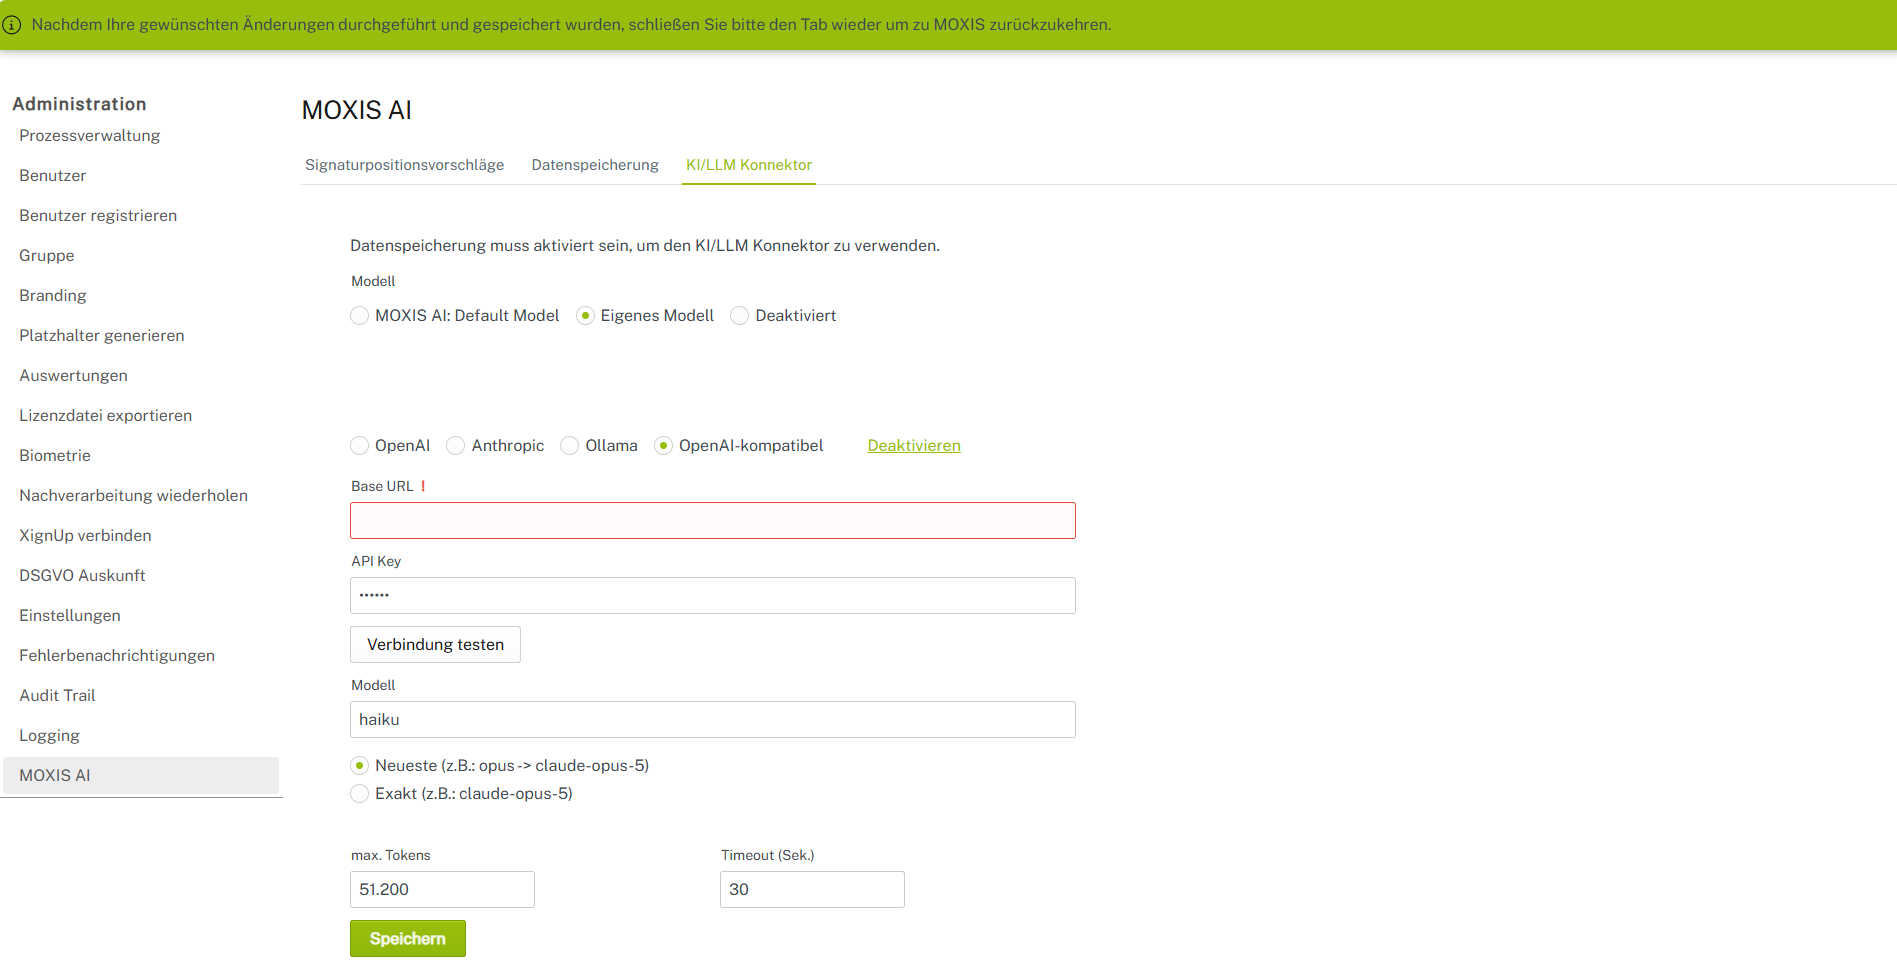Go to Auswertungen in sidebar

(x=74, y=376)
